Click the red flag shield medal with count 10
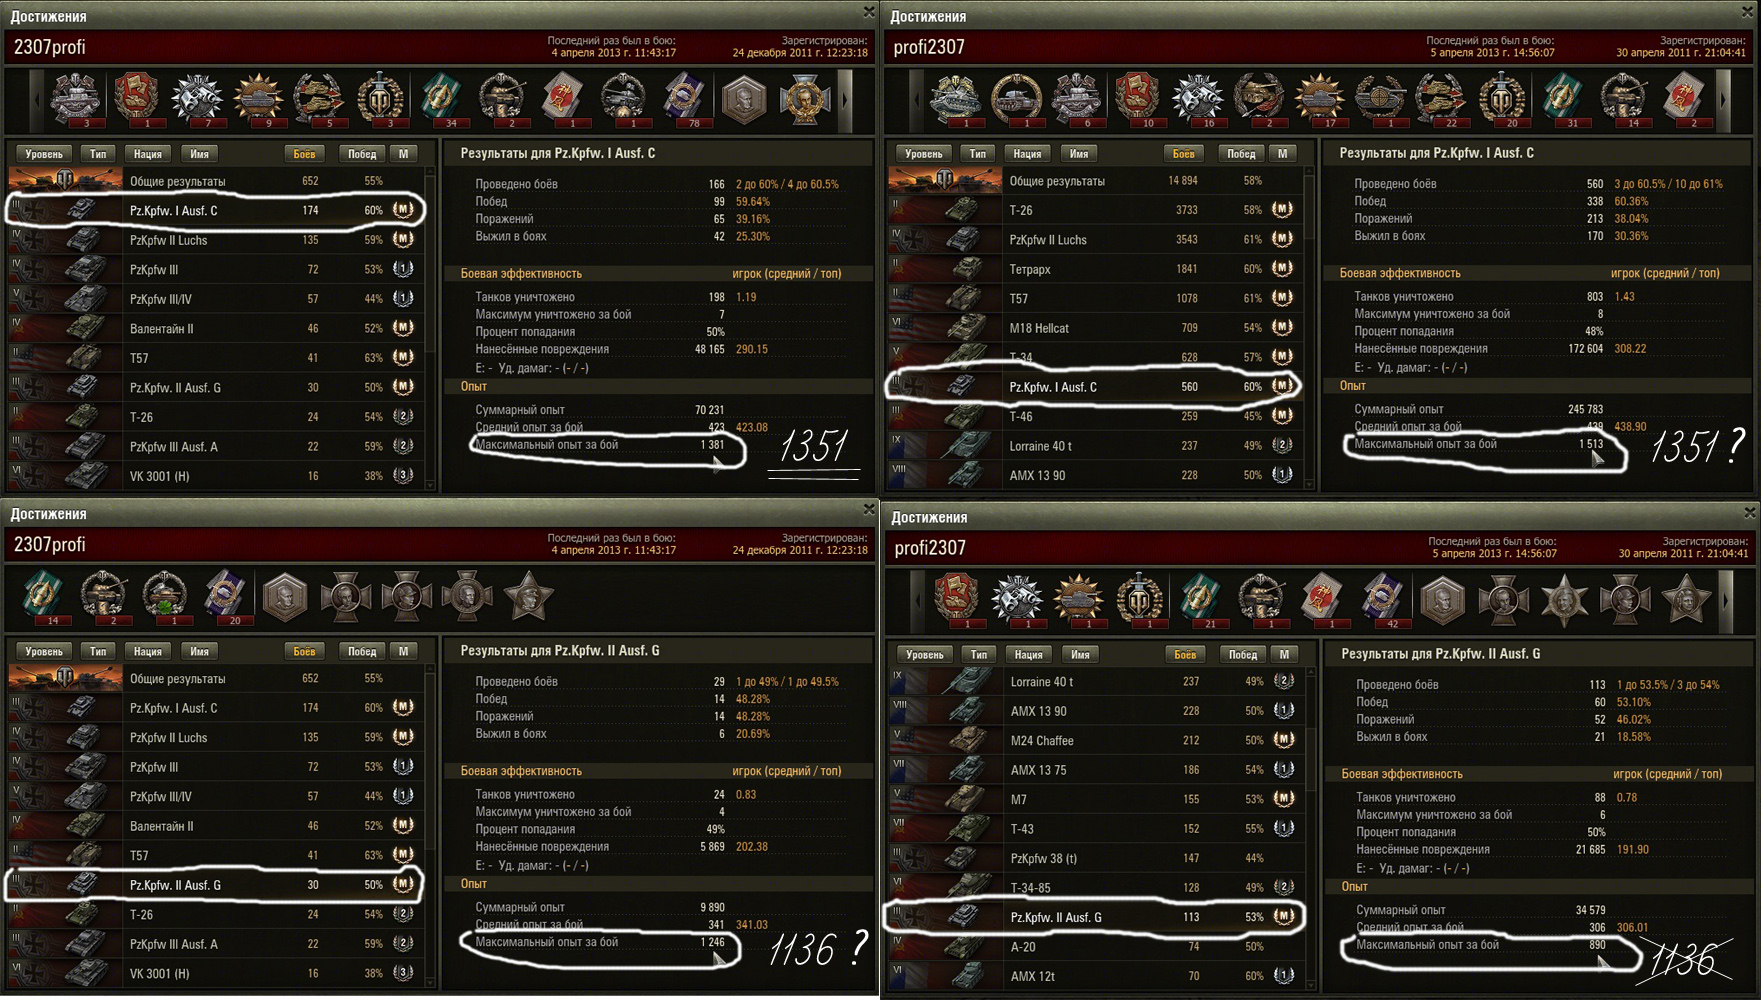The width and height of the screenshot is (1762, 1000). tap(1137, 100)
